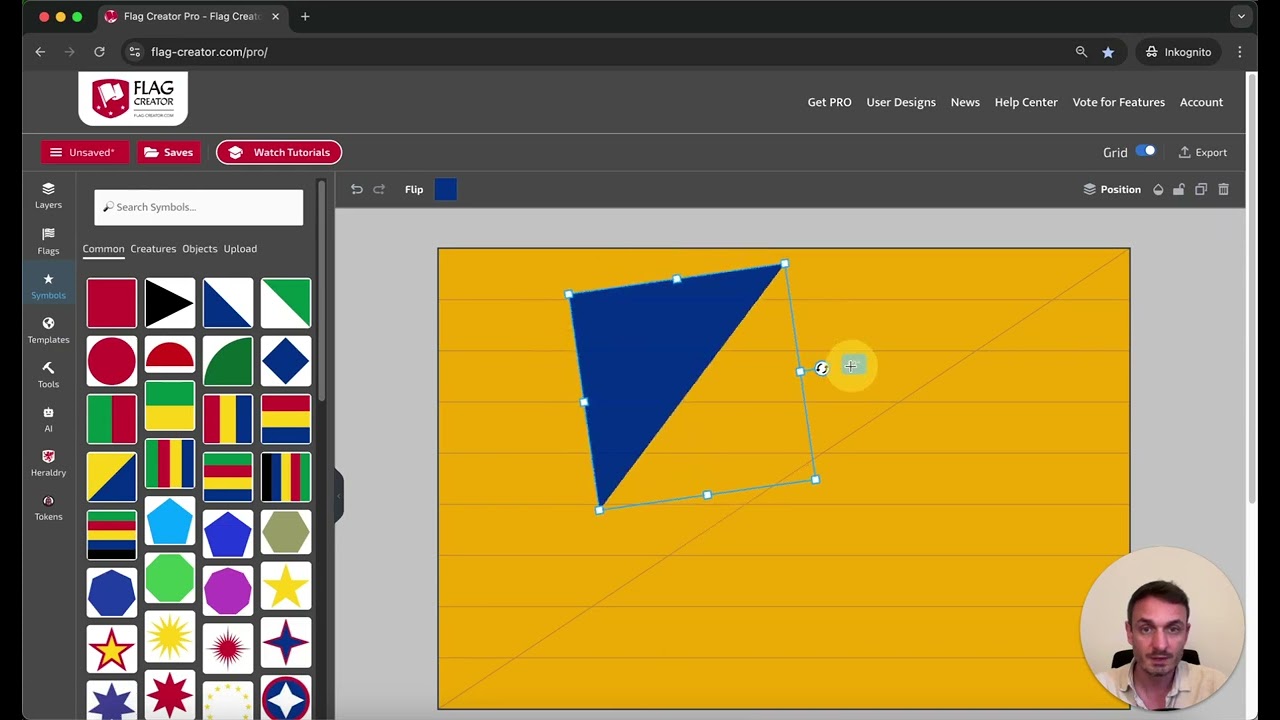Bookmark this page with star icon
Screen dimensions: 1280x720
point(1108,52)
